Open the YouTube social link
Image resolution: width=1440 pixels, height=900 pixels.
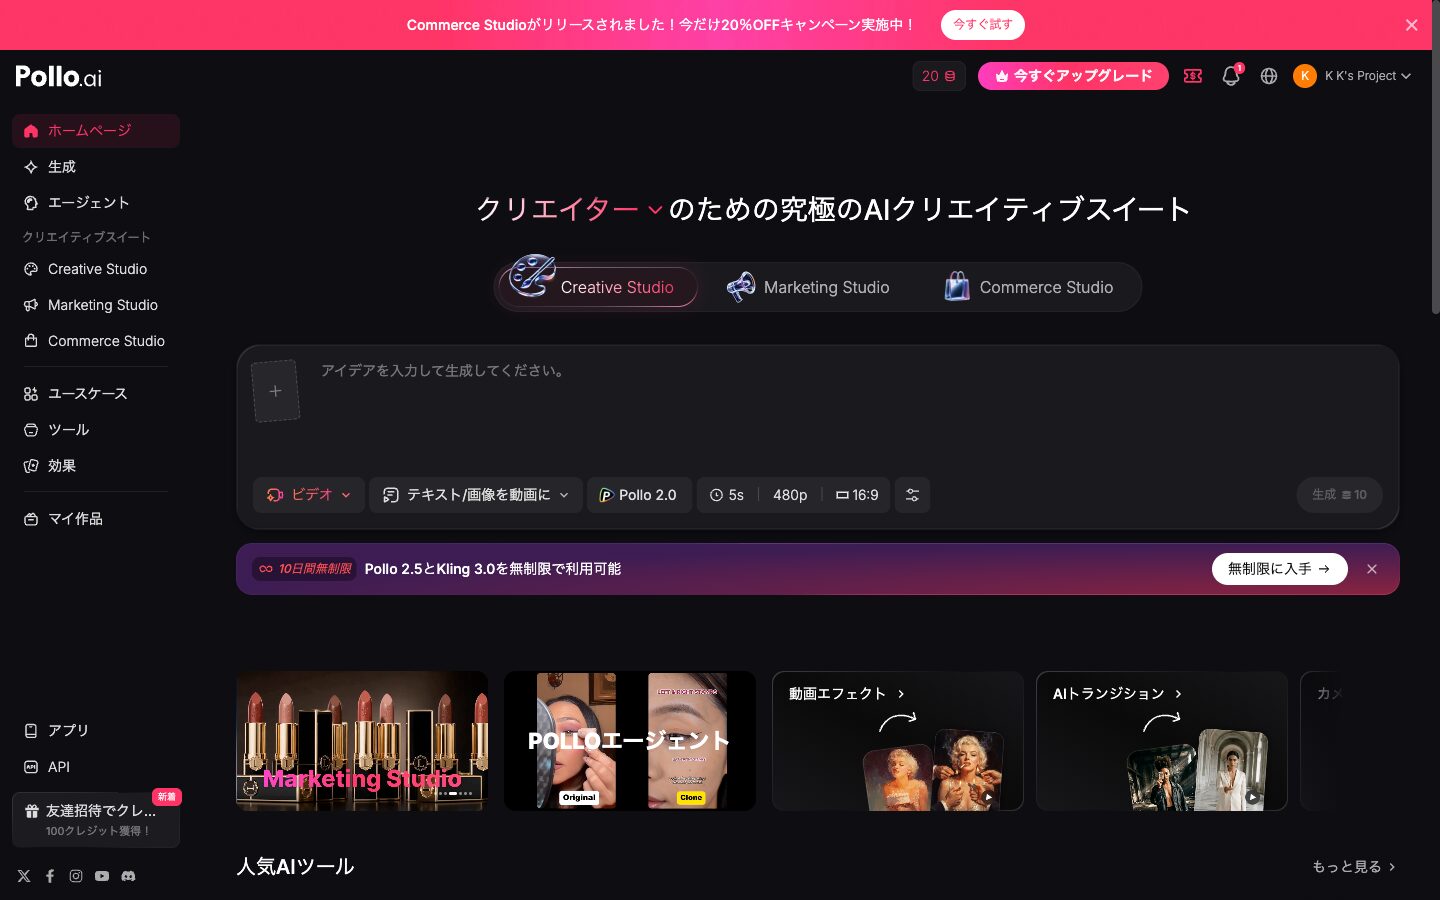[102, 876]
